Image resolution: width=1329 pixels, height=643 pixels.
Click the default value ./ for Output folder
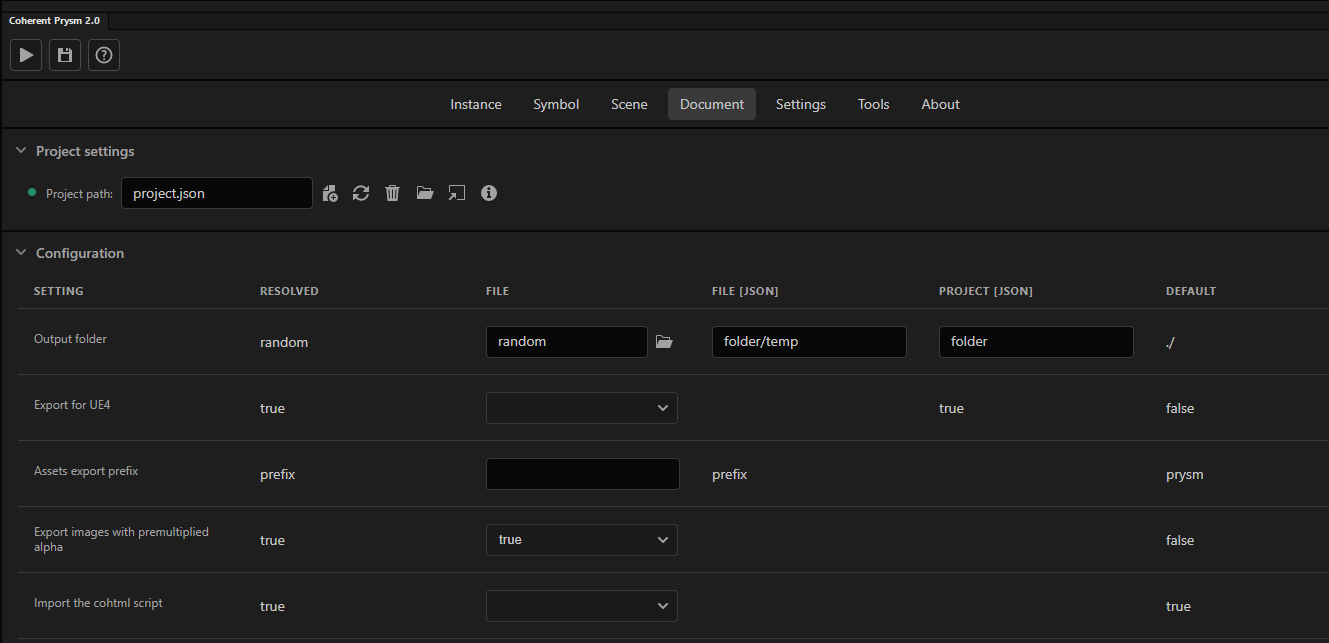click(1170, 342)
